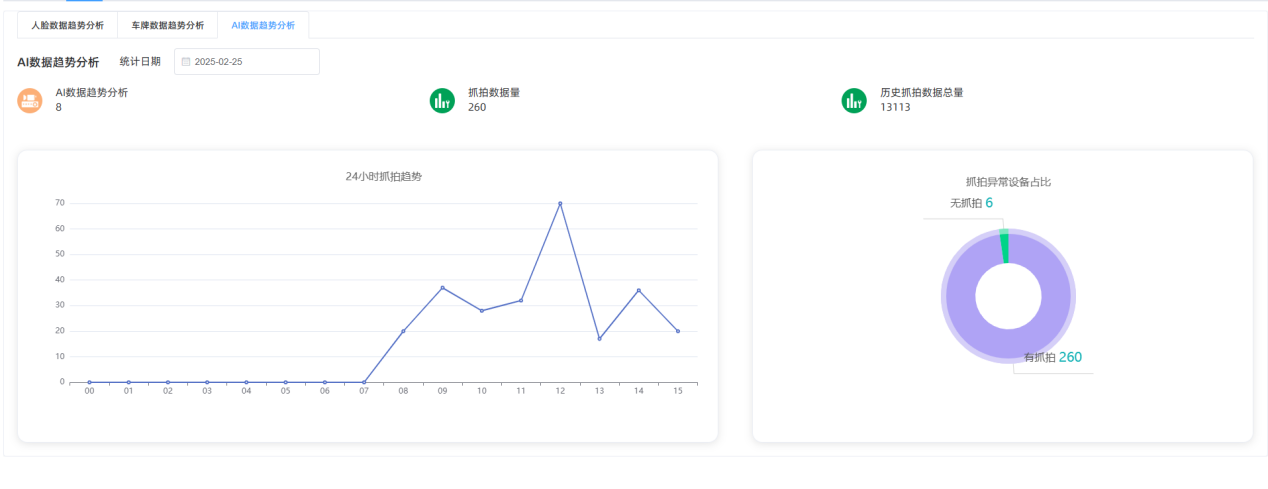1268x489 pixels.
Task: Click the data point at hour 13
Action: coord(599,339)
